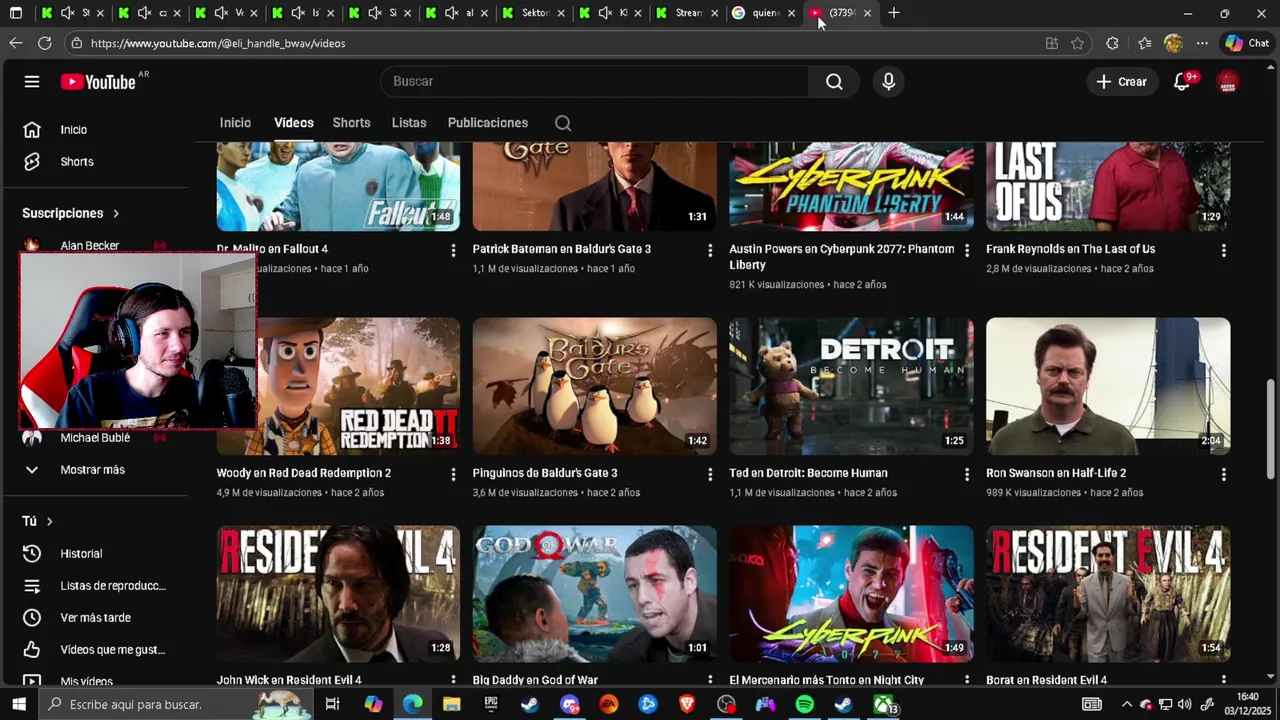The height and width of the screenshot is (720, 1280).
Task: Click the Windows taskbar search box
Action: point(176,704)
